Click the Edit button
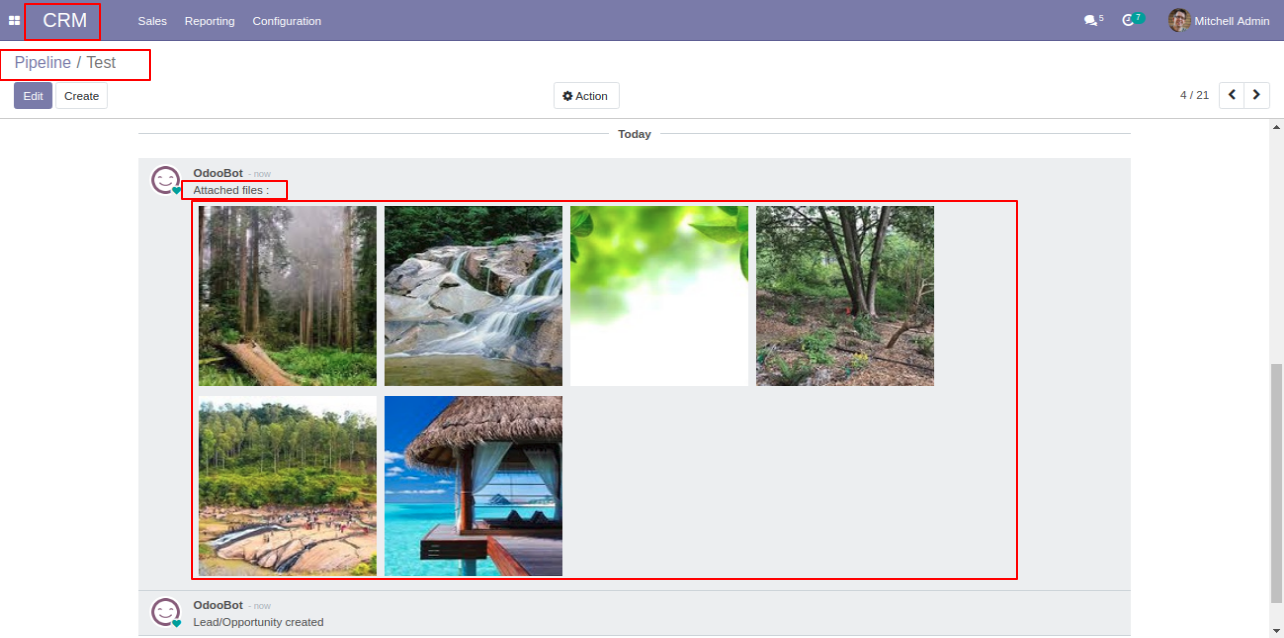Image resolution: width=1284 pixels, height=638 pixels. 33,96
